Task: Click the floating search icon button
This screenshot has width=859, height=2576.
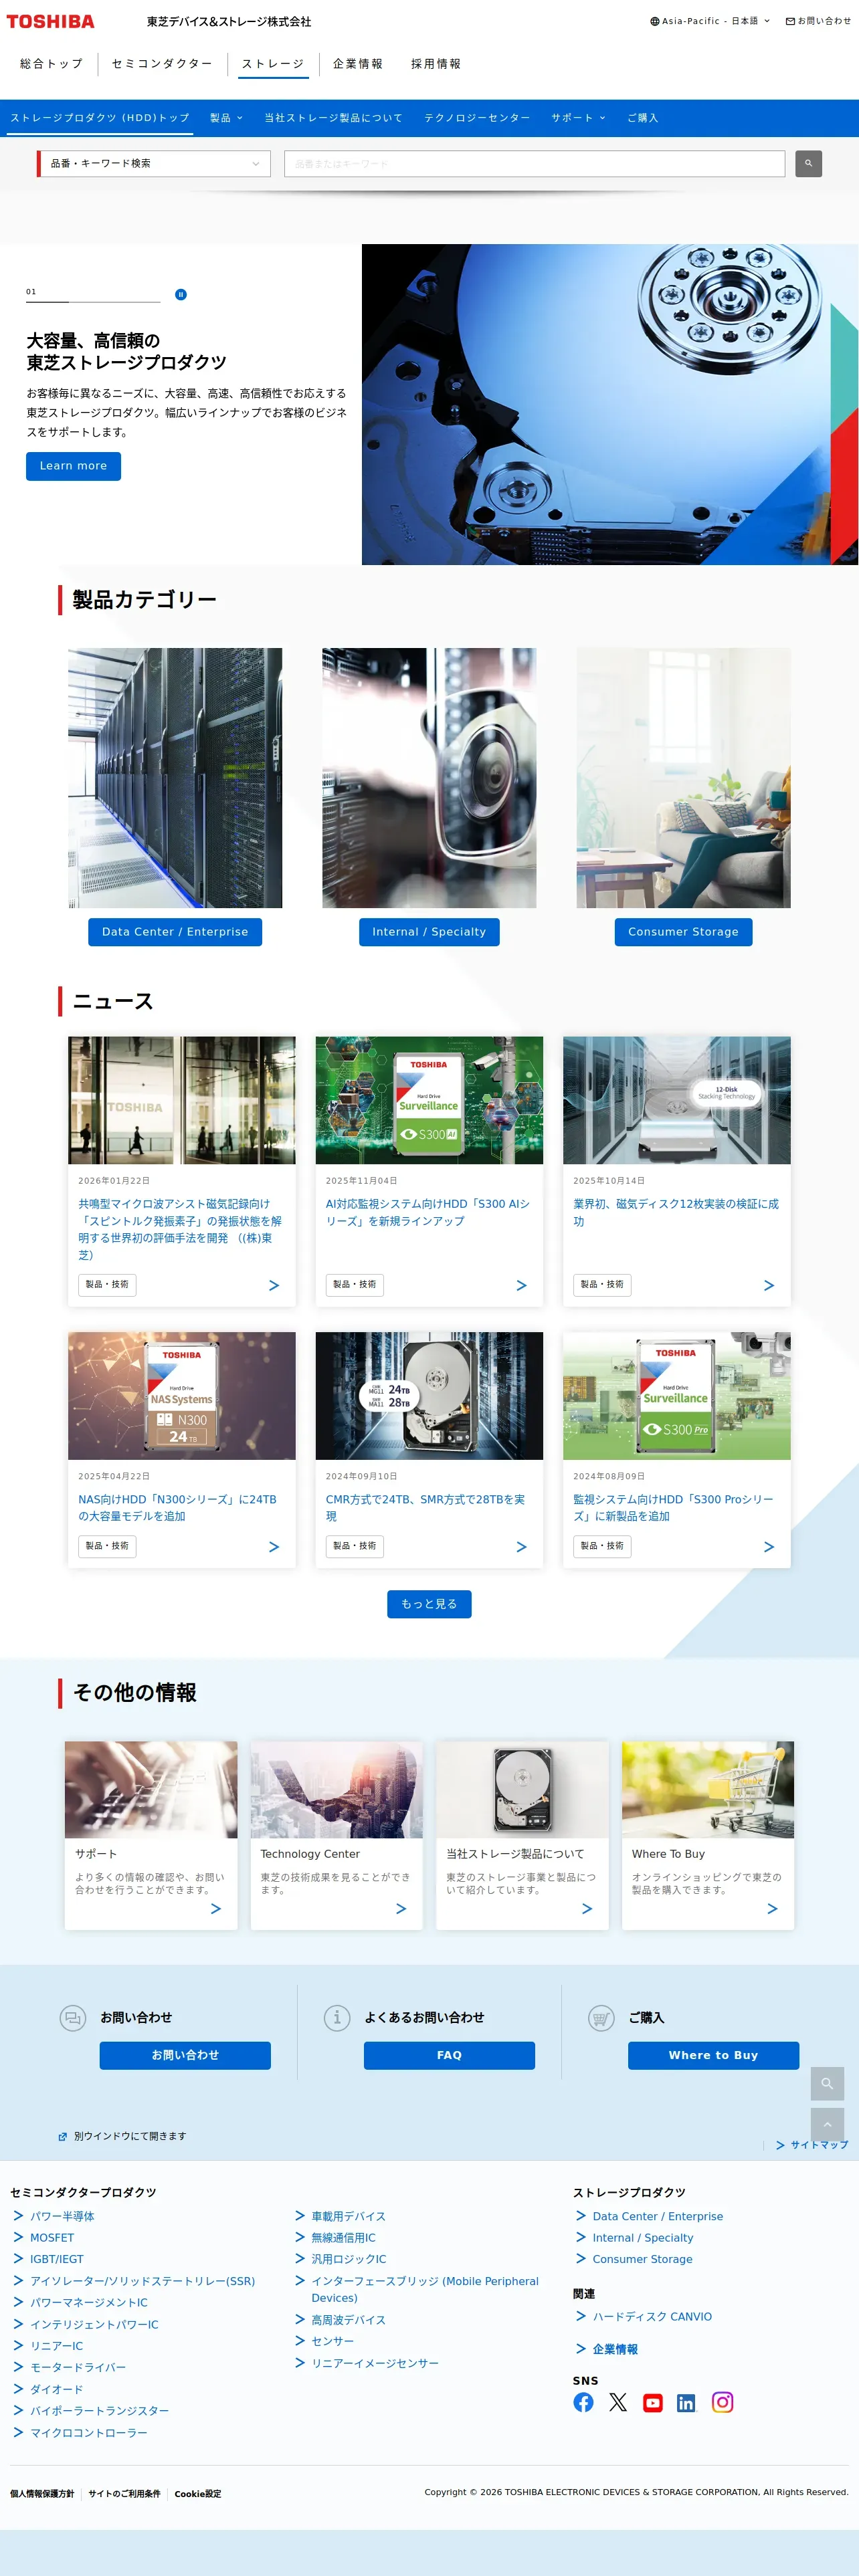Action: [827, 2083]
